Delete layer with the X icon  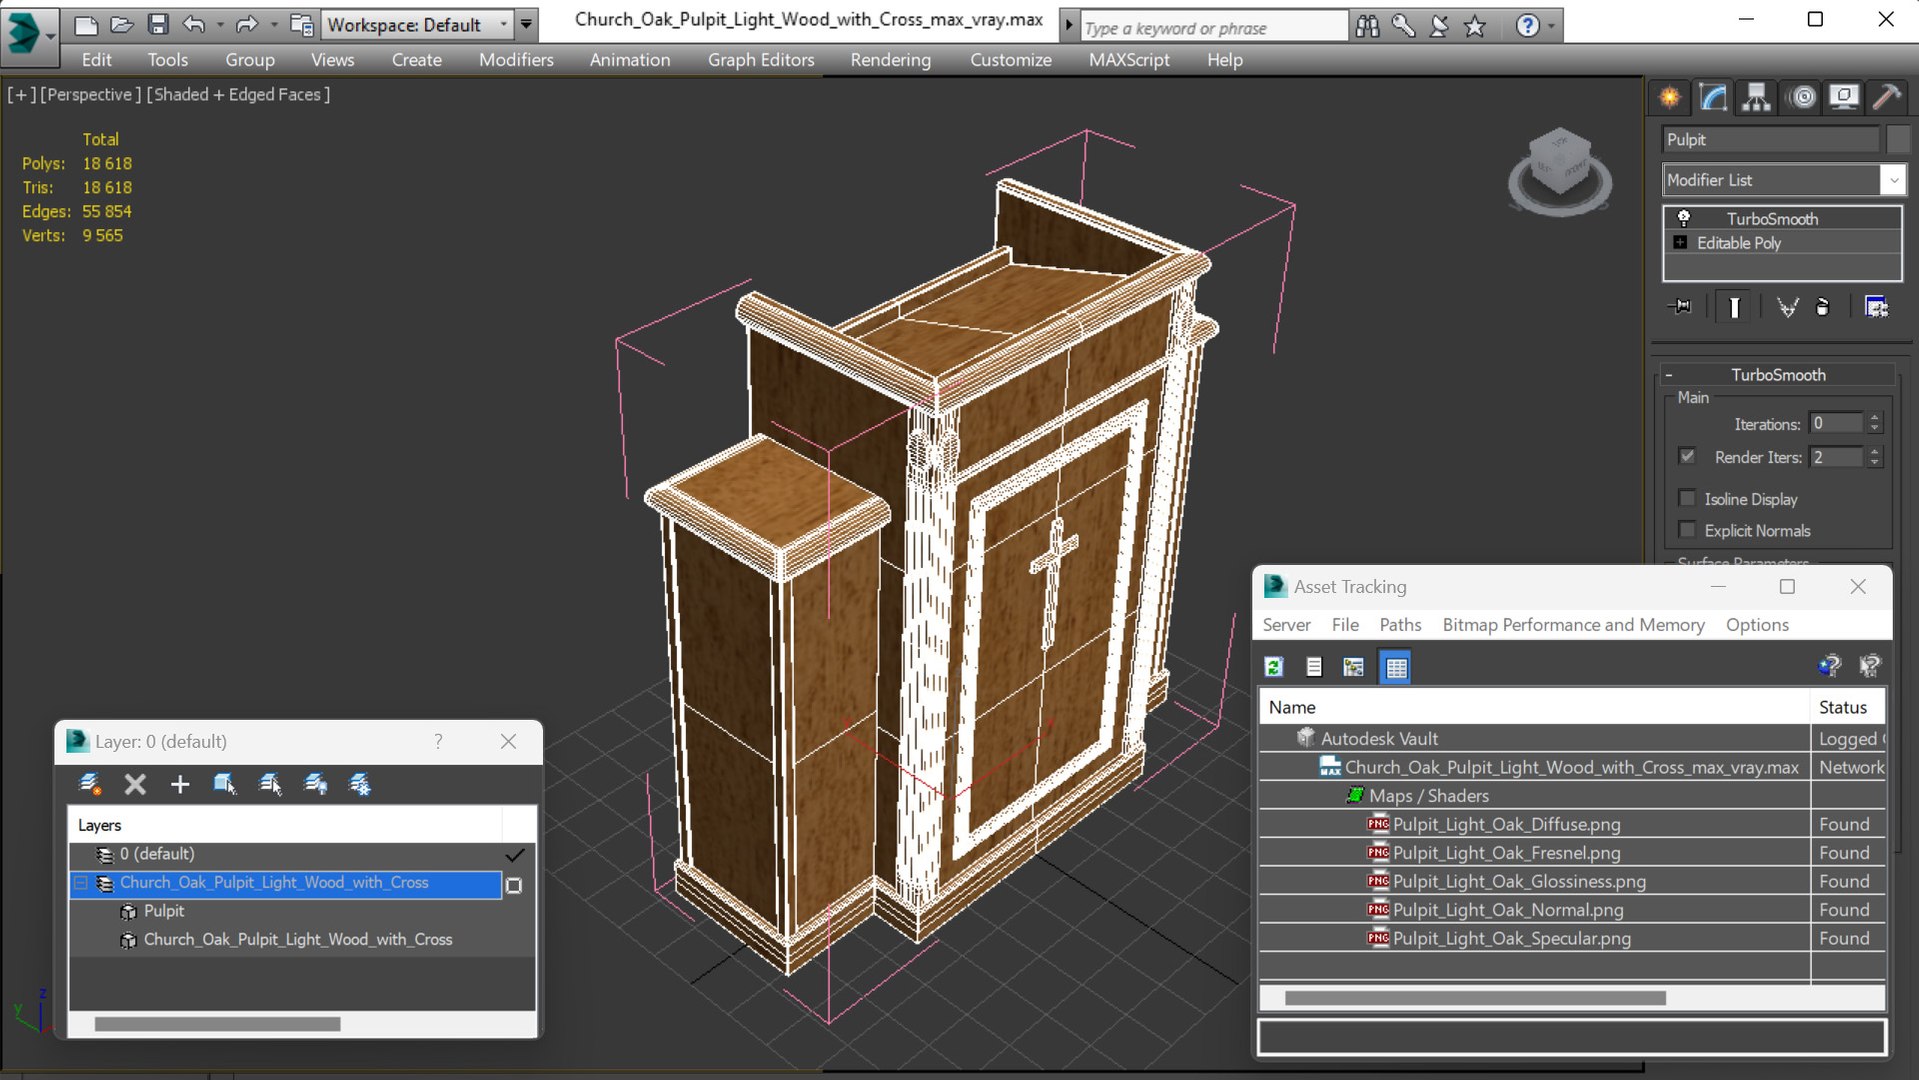coord(135,785)
